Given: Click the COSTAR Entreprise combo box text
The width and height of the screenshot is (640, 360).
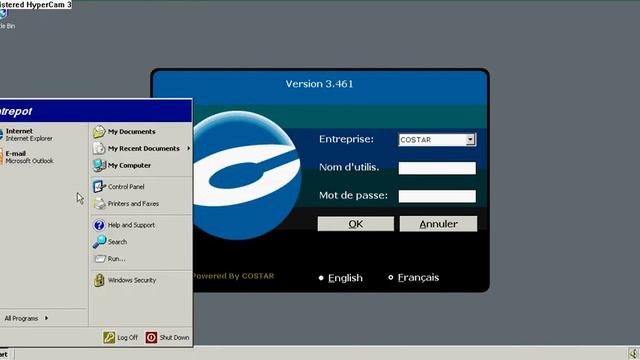Looking at the screenshot, I should tap(416, 140).
